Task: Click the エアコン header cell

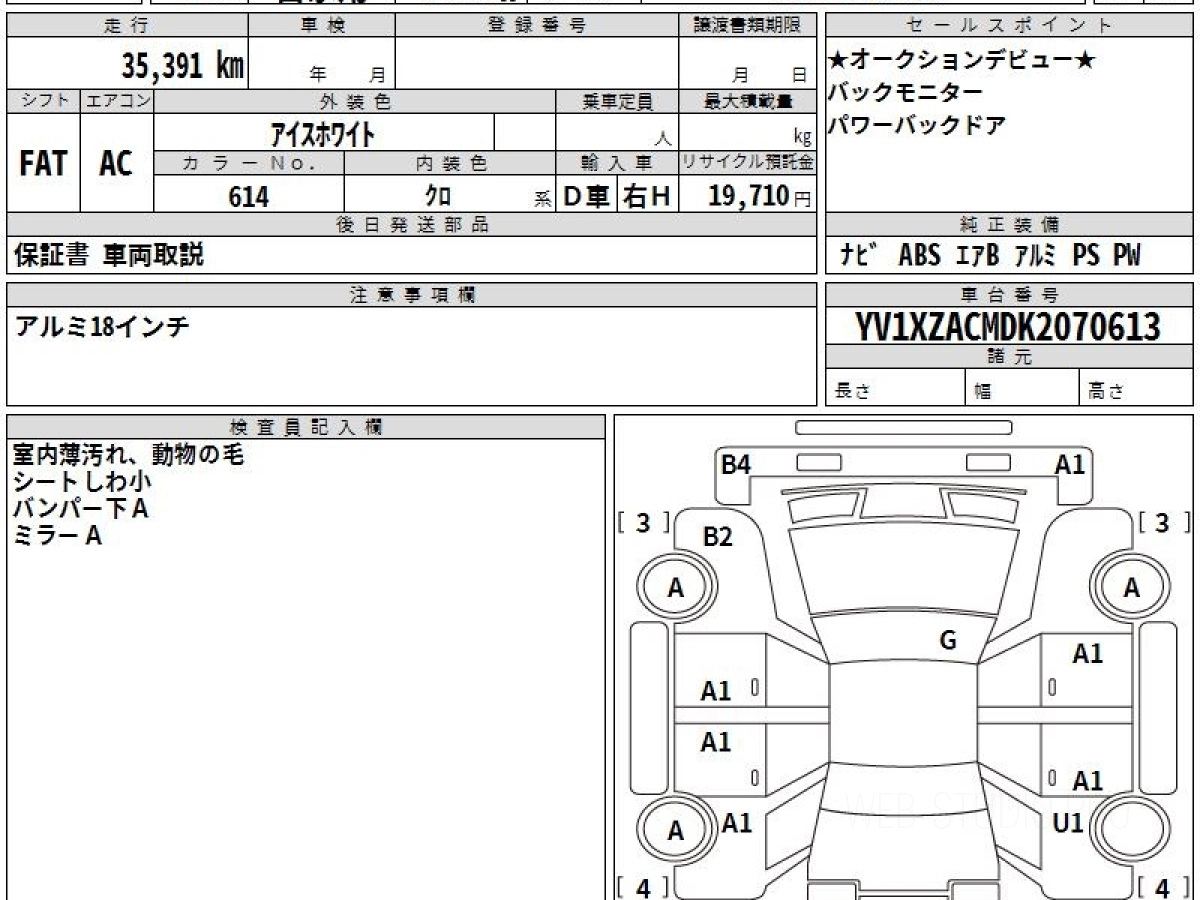Action: coord(117,102)
